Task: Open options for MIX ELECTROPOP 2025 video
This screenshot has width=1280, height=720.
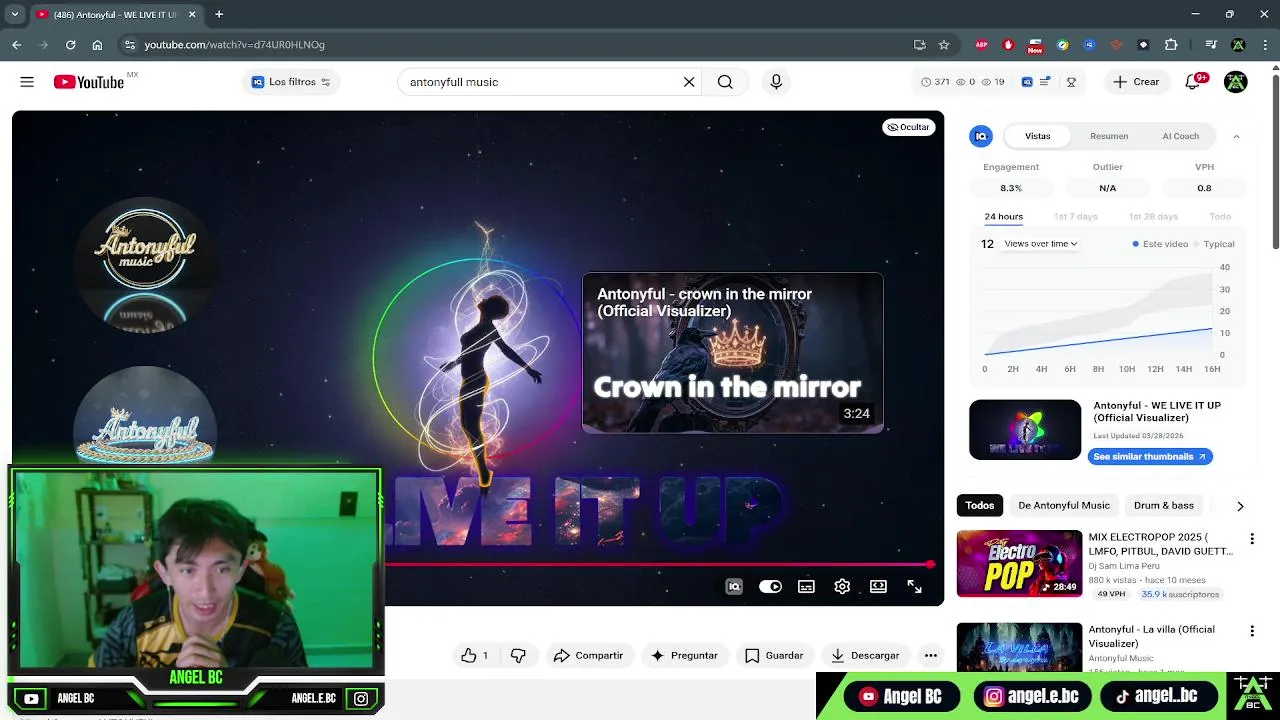Action: click(1252, 539)
